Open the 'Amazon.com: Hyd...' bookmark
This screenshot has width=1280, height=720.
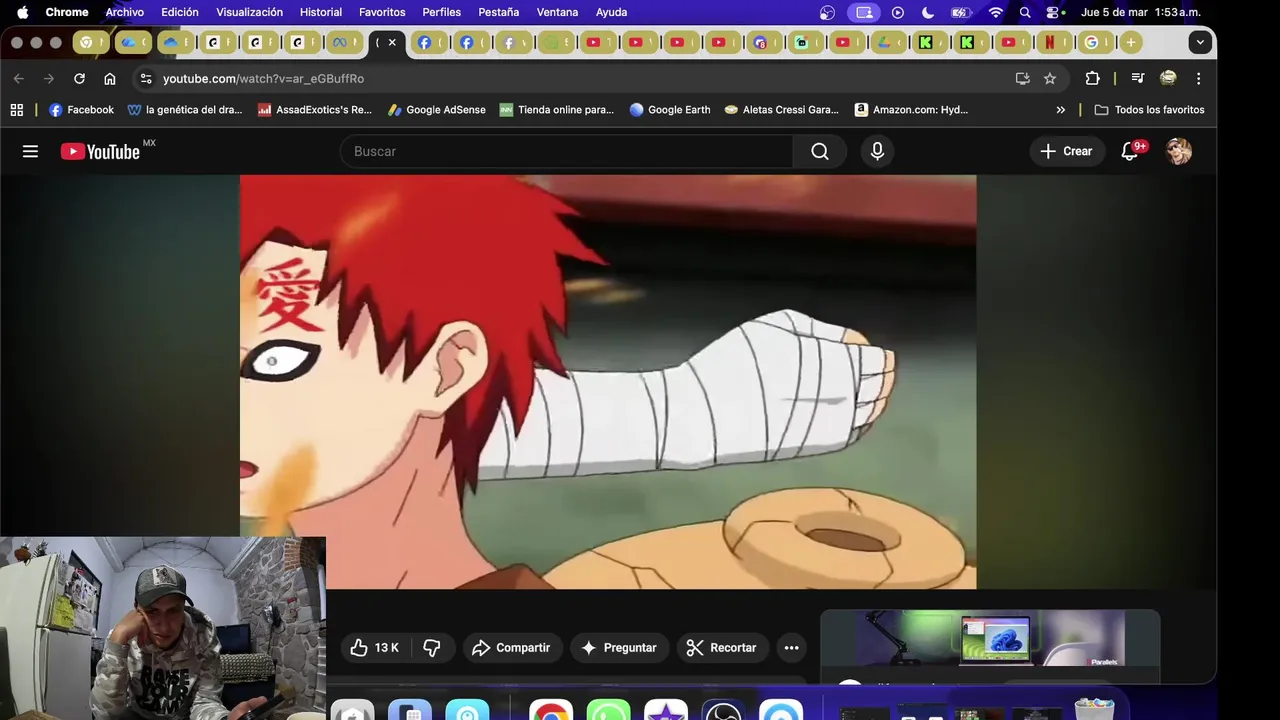click(x=911, y=110)
